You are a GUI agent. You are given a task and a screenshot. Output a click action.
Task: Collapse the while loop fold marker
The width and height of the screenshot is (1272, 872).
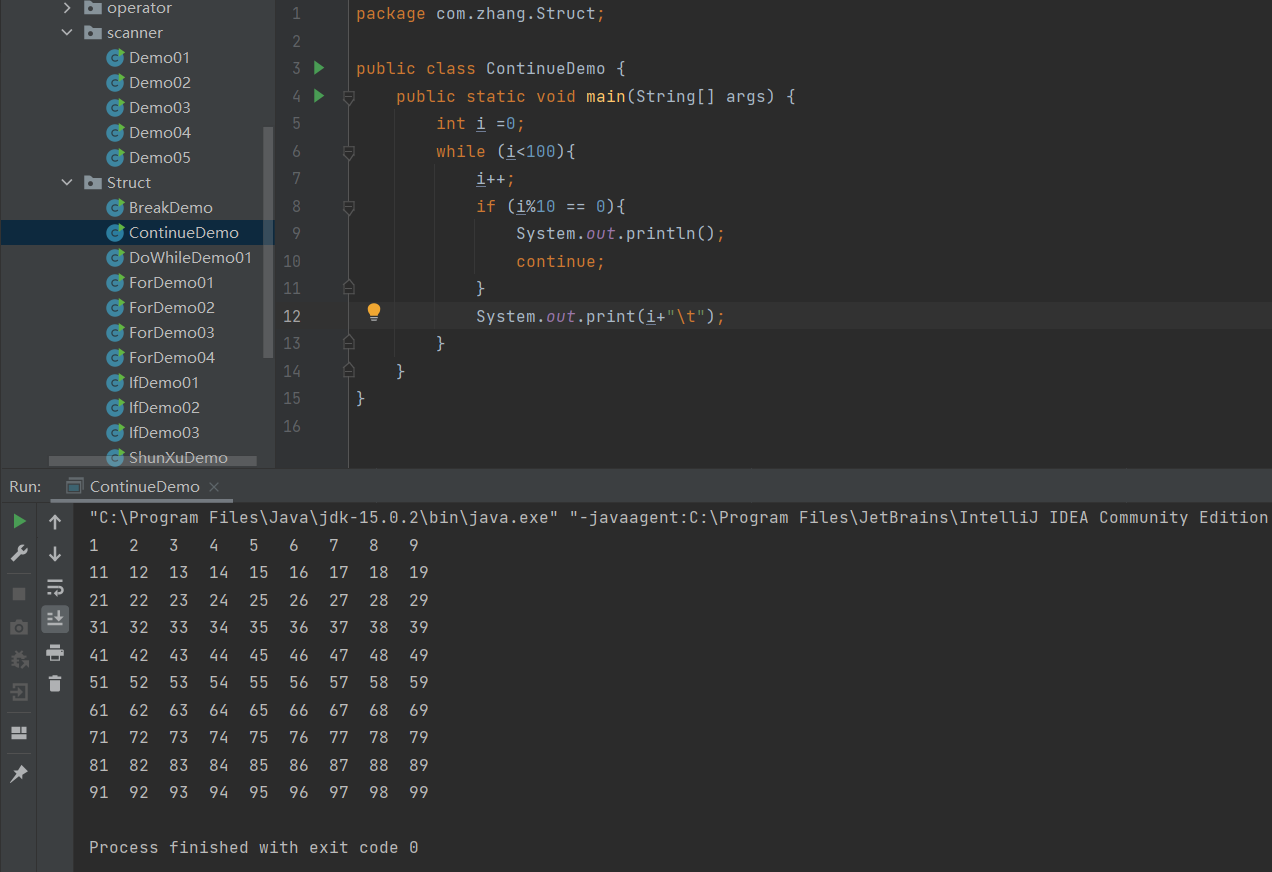point(348,152)
